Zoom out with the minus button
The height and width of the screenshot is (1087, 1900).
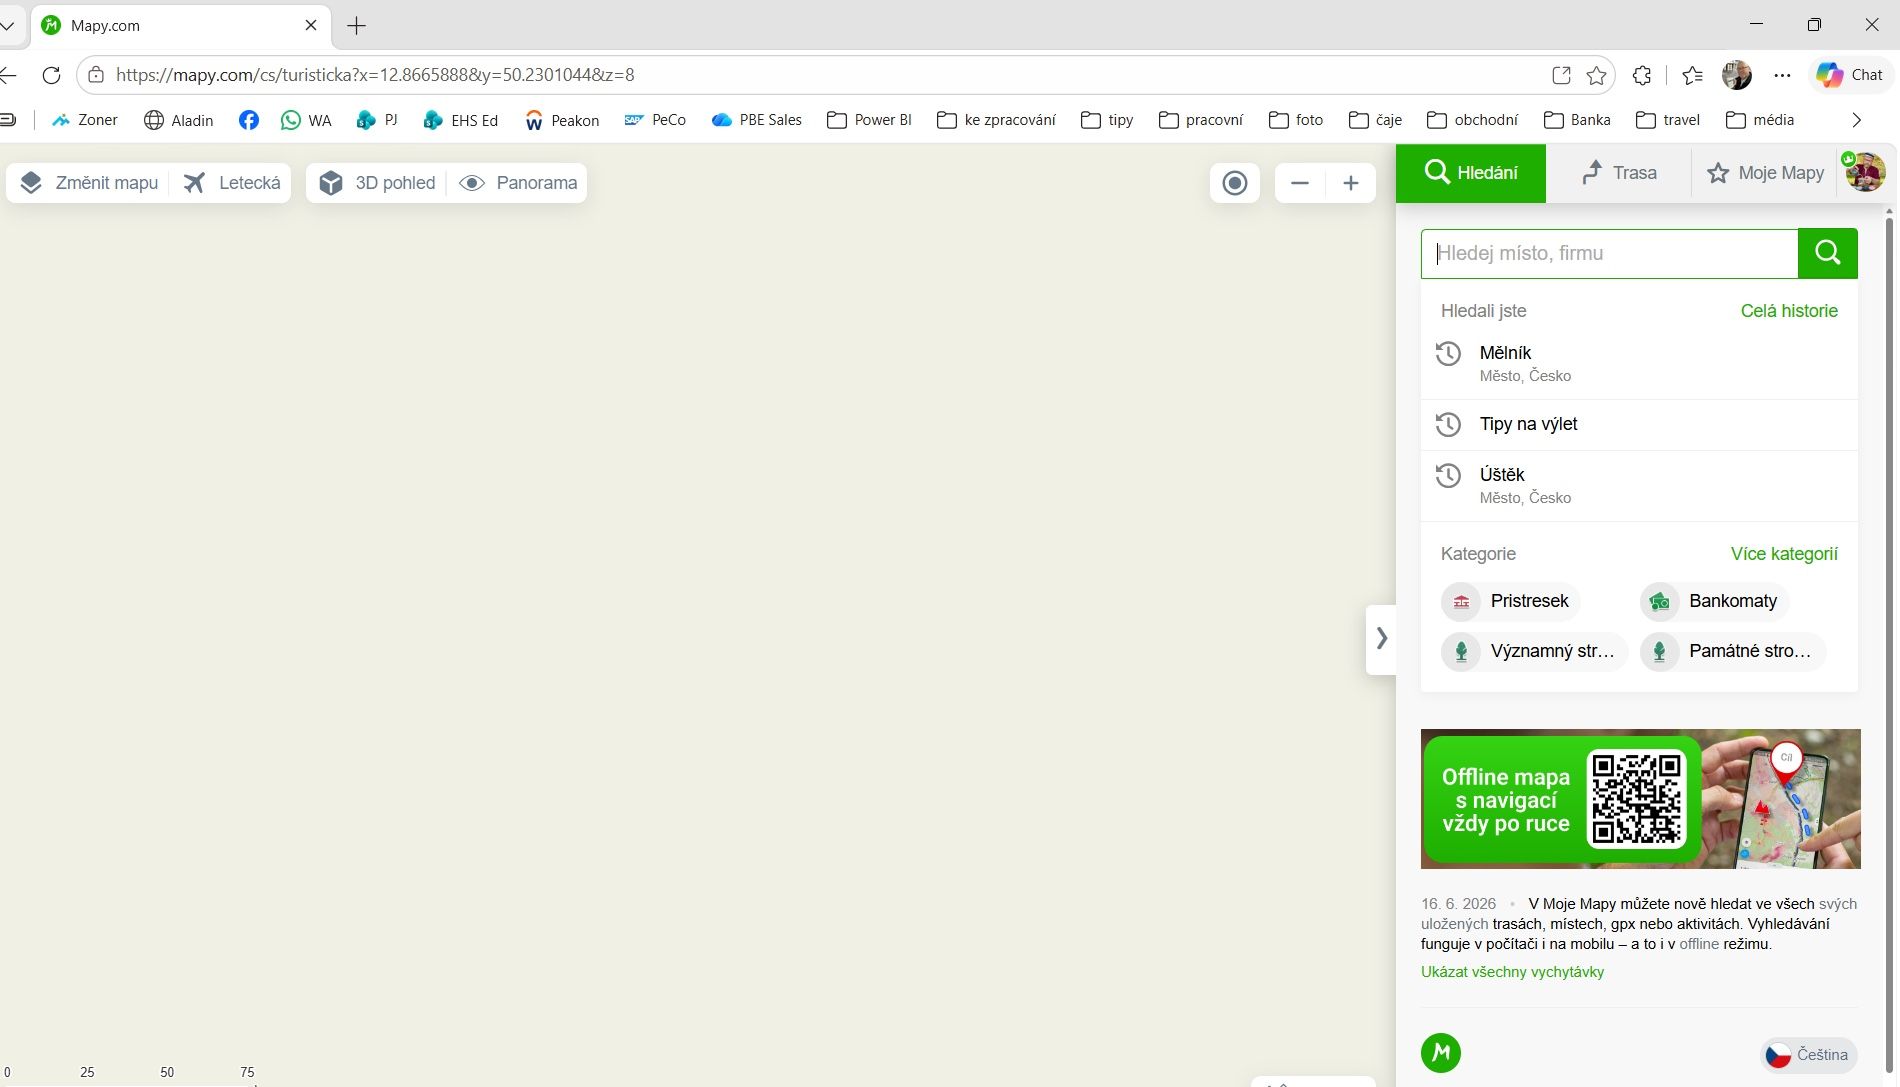[1300, 183]
